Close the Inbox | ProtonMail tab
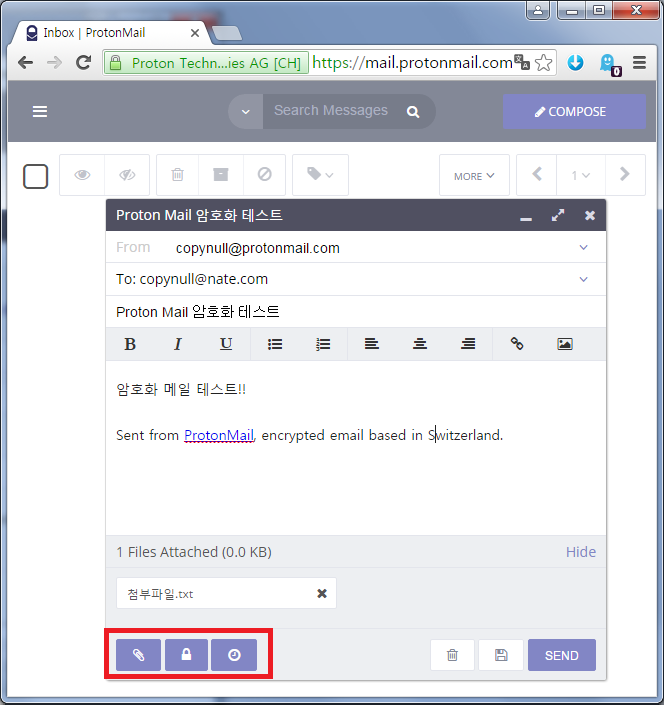This screenshot has width=664, height=705. click(195, 33)
